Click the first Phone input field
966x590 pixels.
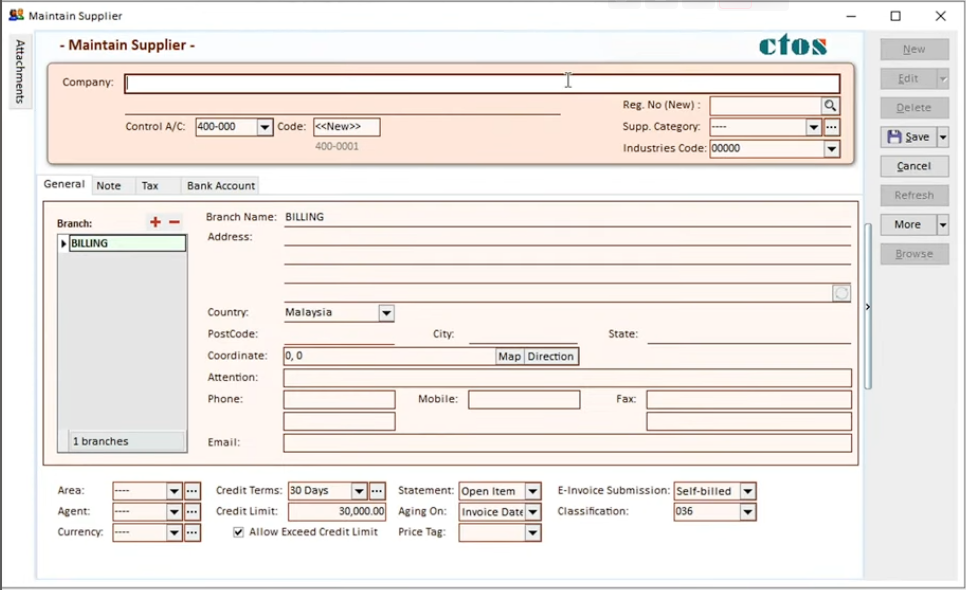tap(339, 400)
